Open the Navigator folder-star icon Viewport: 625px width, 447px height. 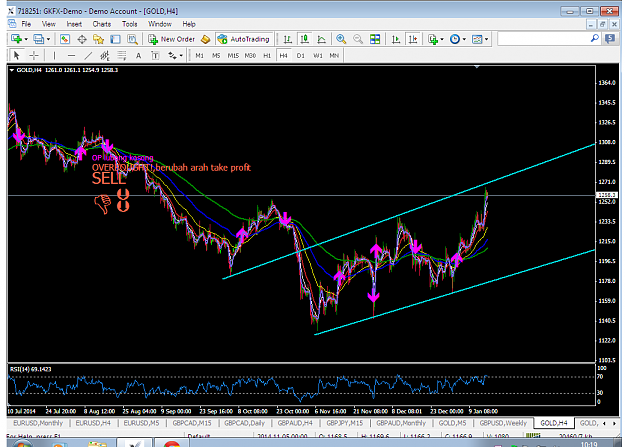coord(98,39)
